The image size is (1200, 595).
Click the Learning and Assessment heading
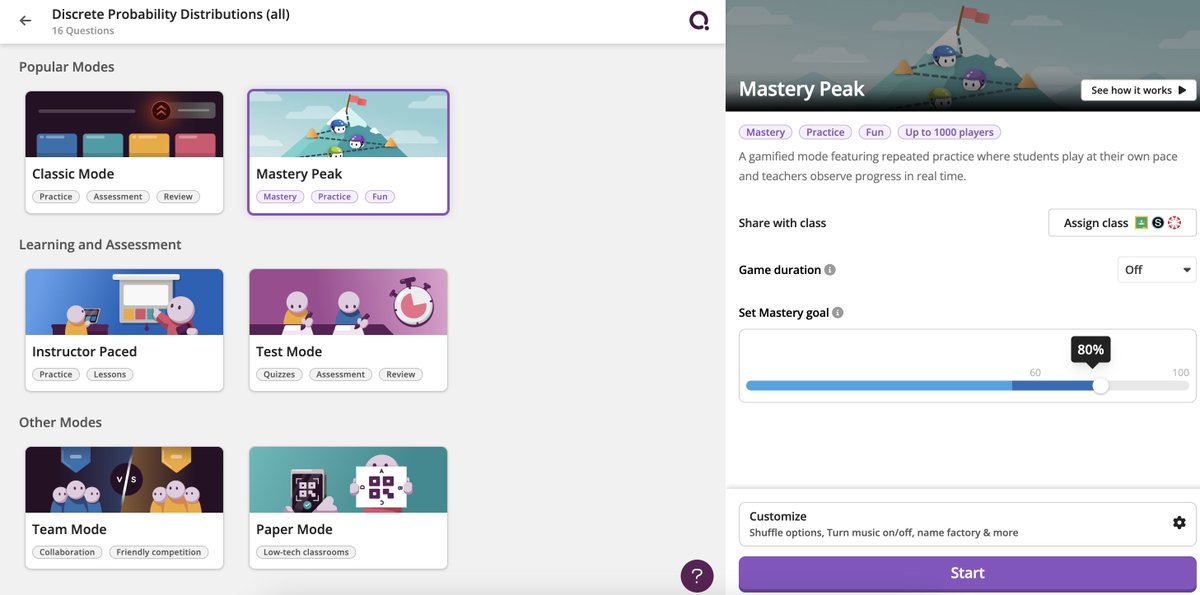point(100,245)
